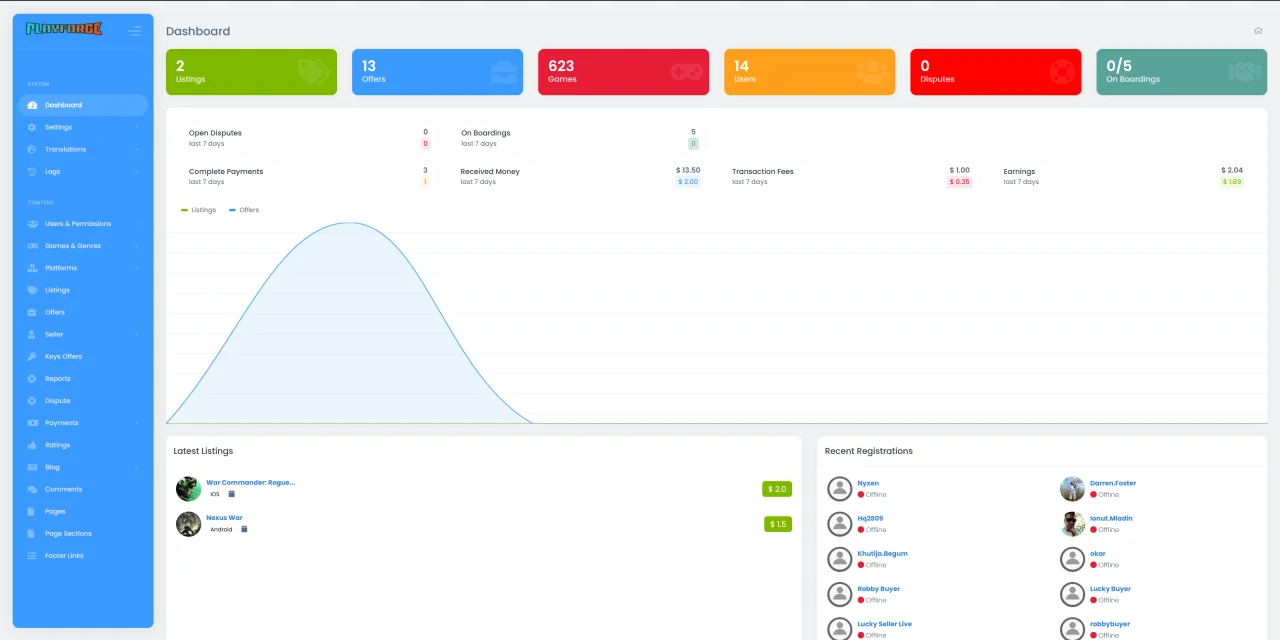This screenshot has height=640, width=1280.
Task: Expand the Payments submenu arrow
Action: pyautogui.click(x=137, y=423)
